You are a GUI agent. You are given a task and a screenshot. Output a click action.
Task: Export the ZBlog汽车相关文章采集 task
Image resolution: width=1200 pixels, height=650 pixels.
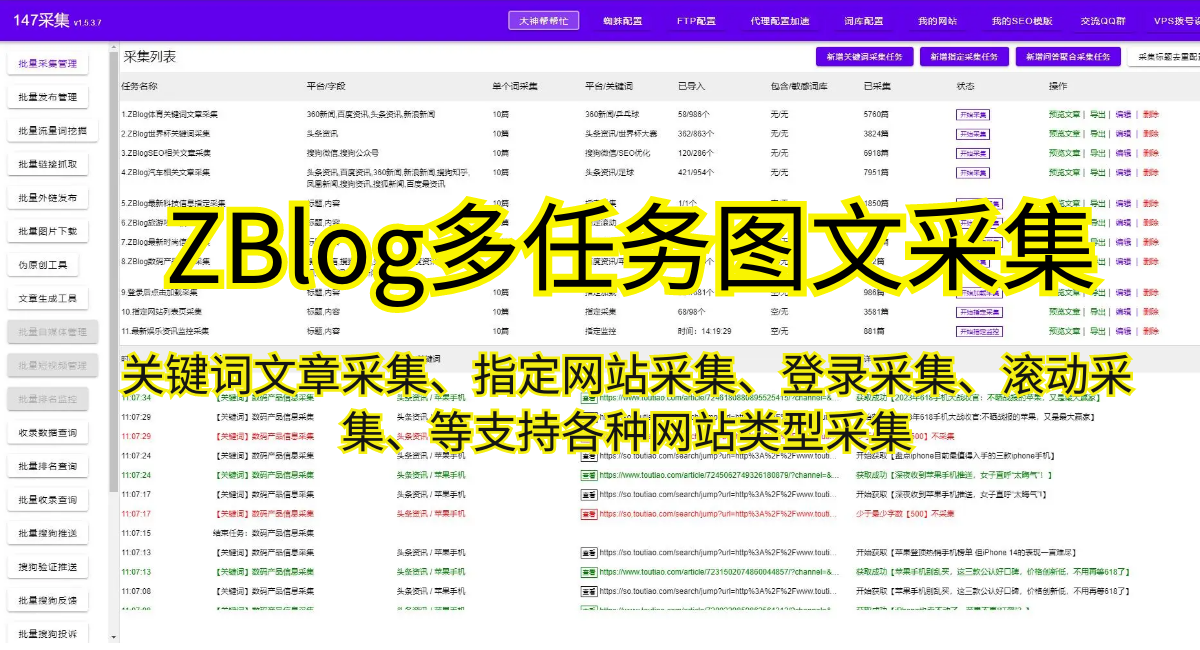1097,173
